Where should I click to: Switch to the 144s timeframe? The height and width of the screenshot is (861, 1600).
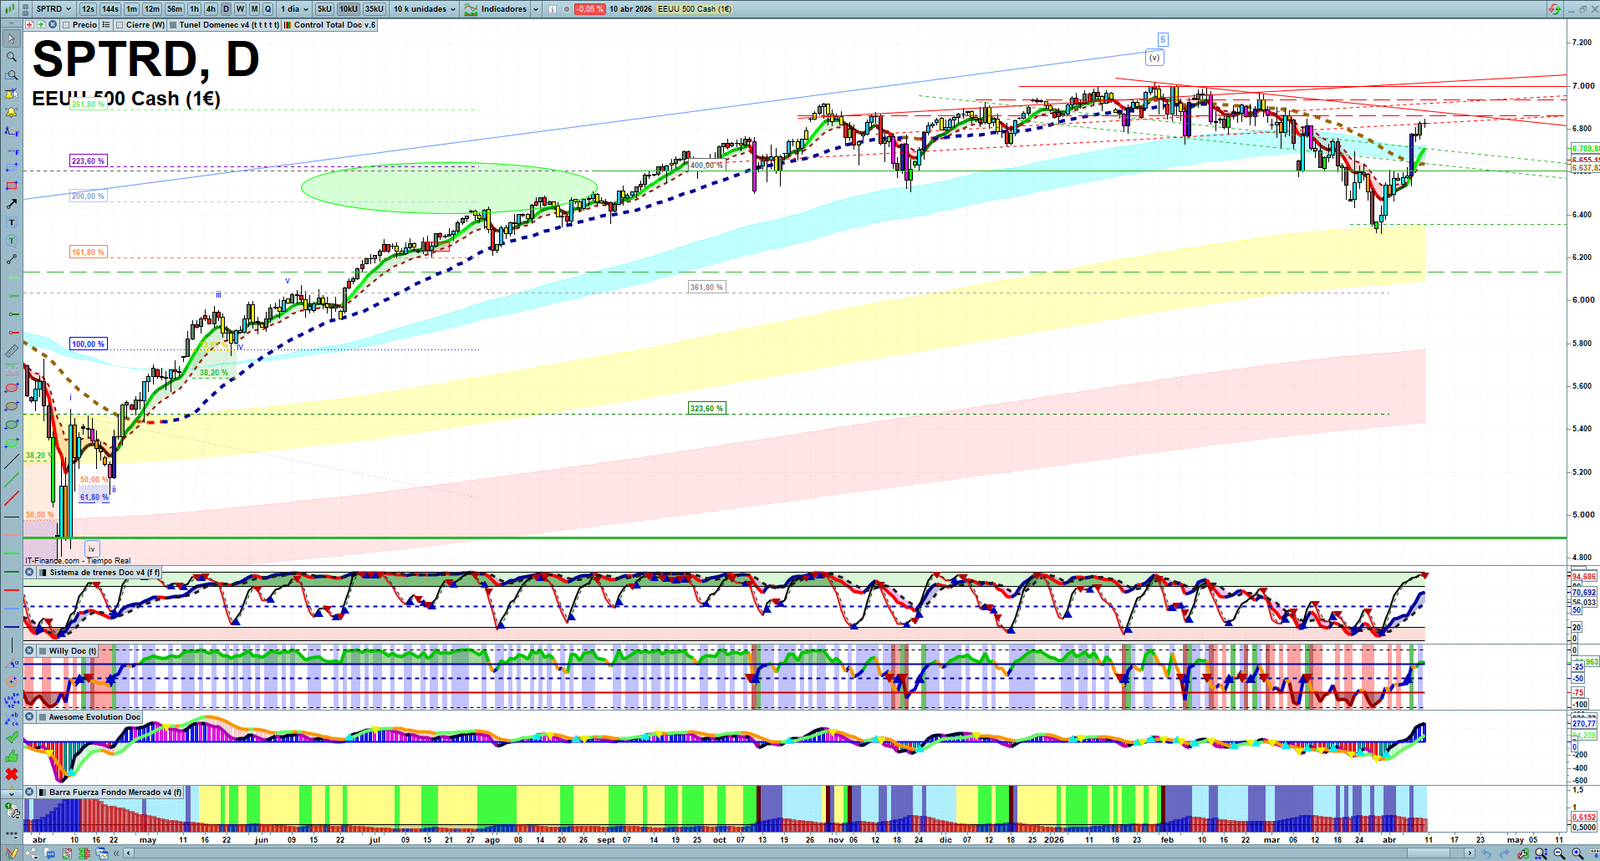click(x=110, y=9)
